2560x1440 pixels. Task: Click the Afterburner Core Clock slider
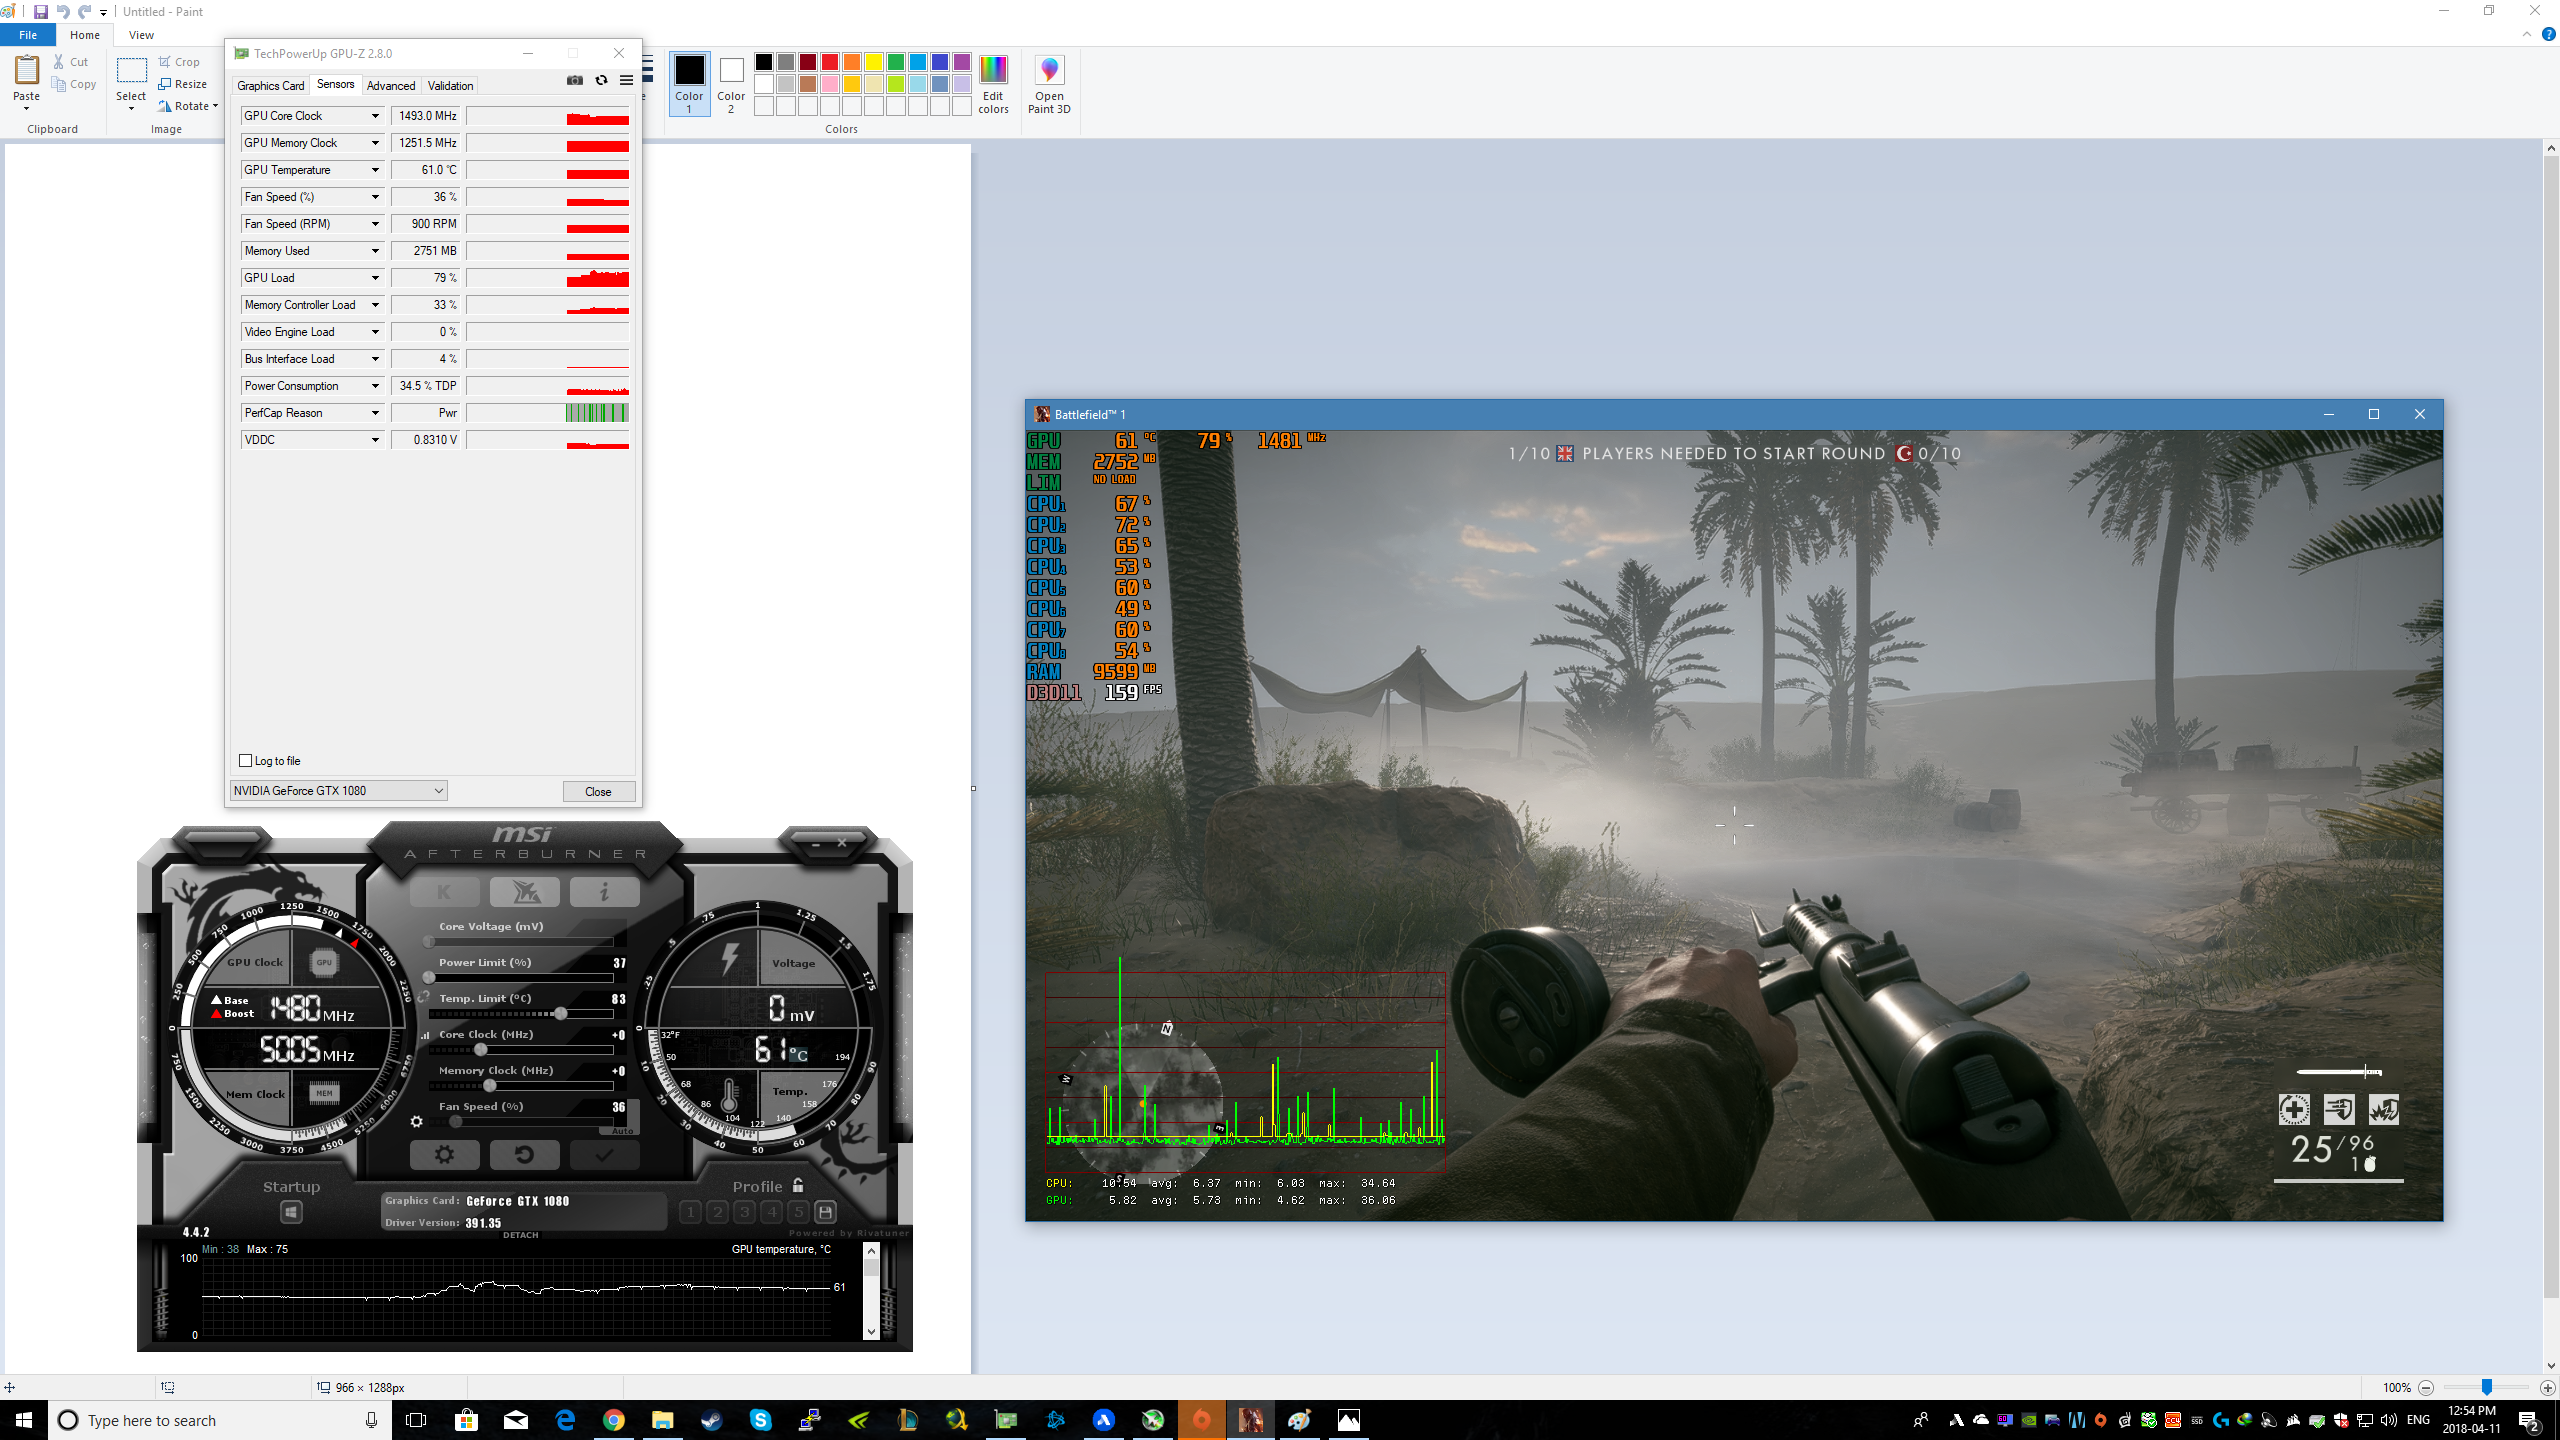(520, 1050)
